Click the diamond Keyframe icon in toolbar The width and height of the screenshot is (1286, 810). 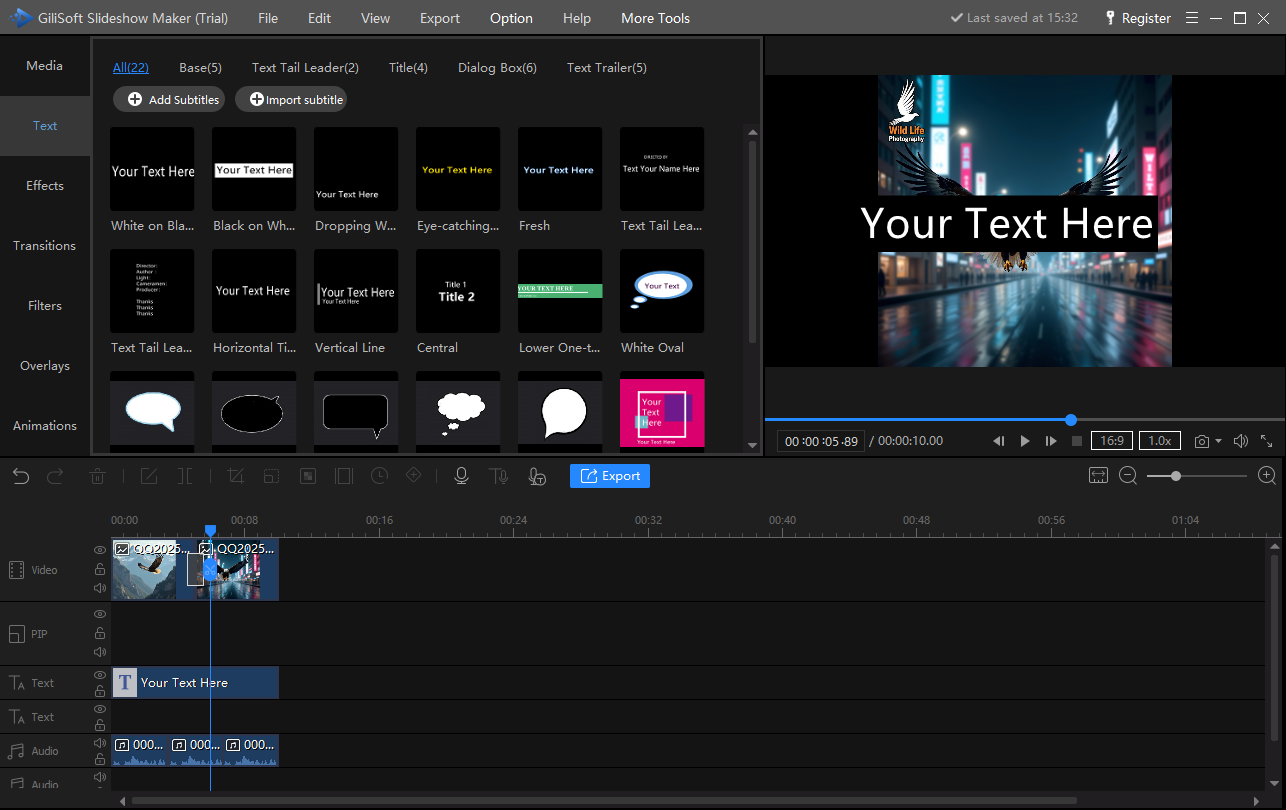(414, 476)
